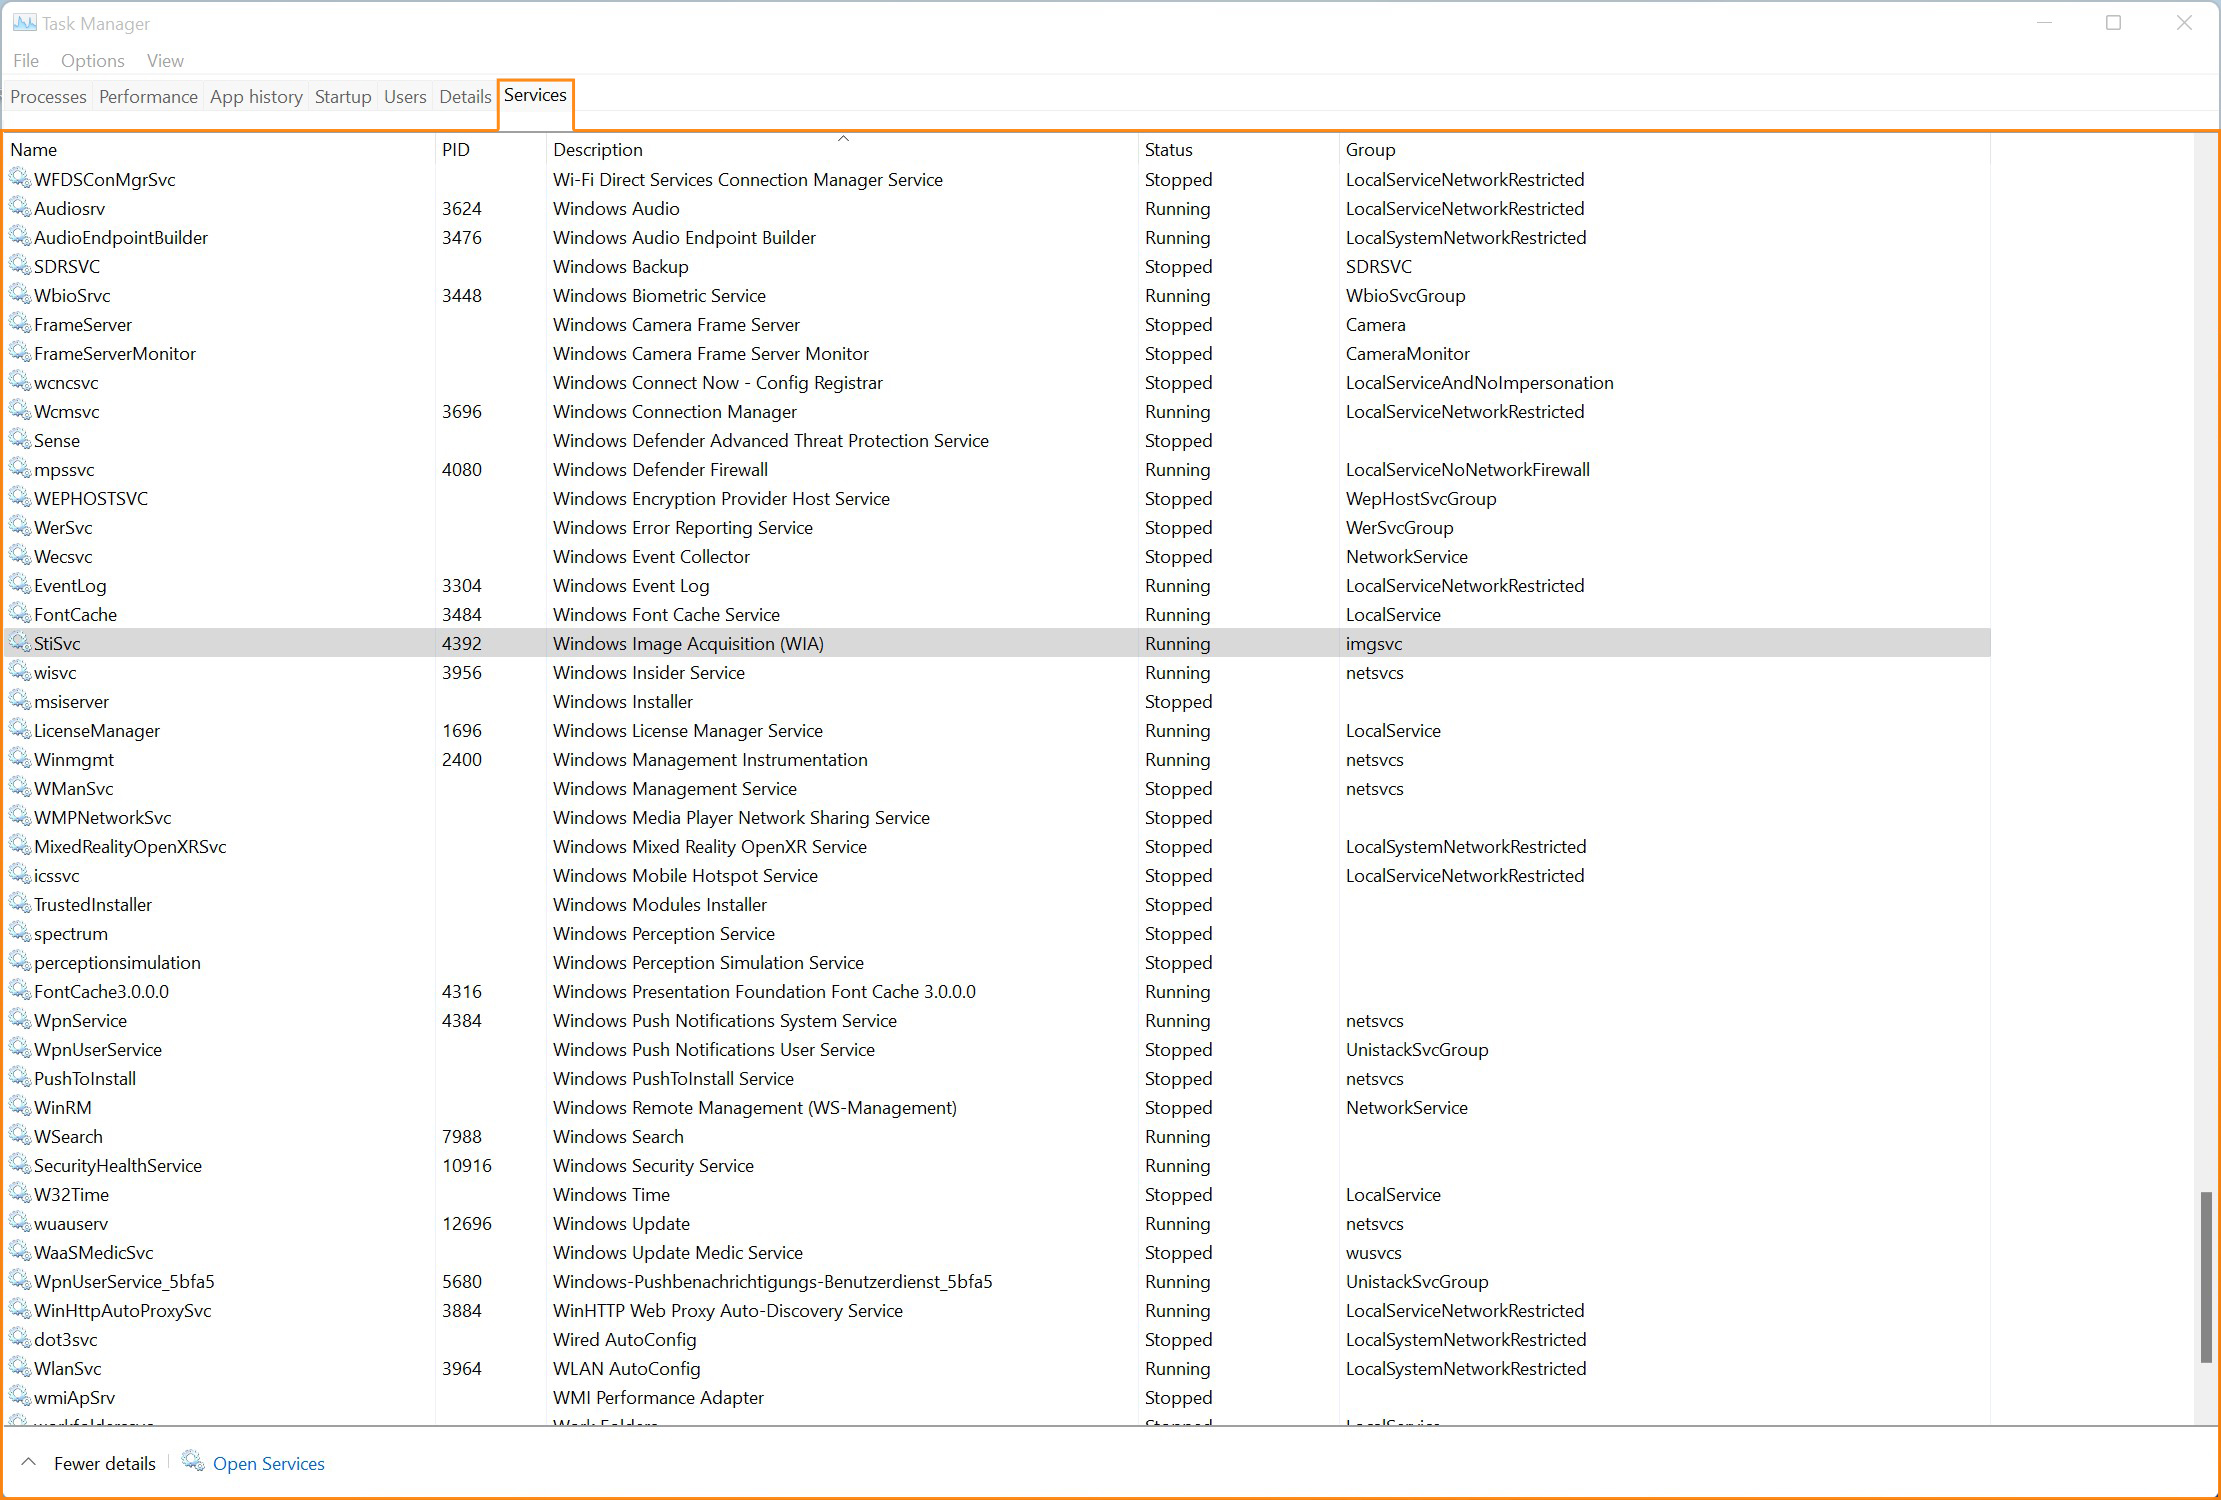Collapse view with Fewer details arrow
Image resolution: width=2221 pixels, height=1500 pixels.
[x=29, y=1463]
